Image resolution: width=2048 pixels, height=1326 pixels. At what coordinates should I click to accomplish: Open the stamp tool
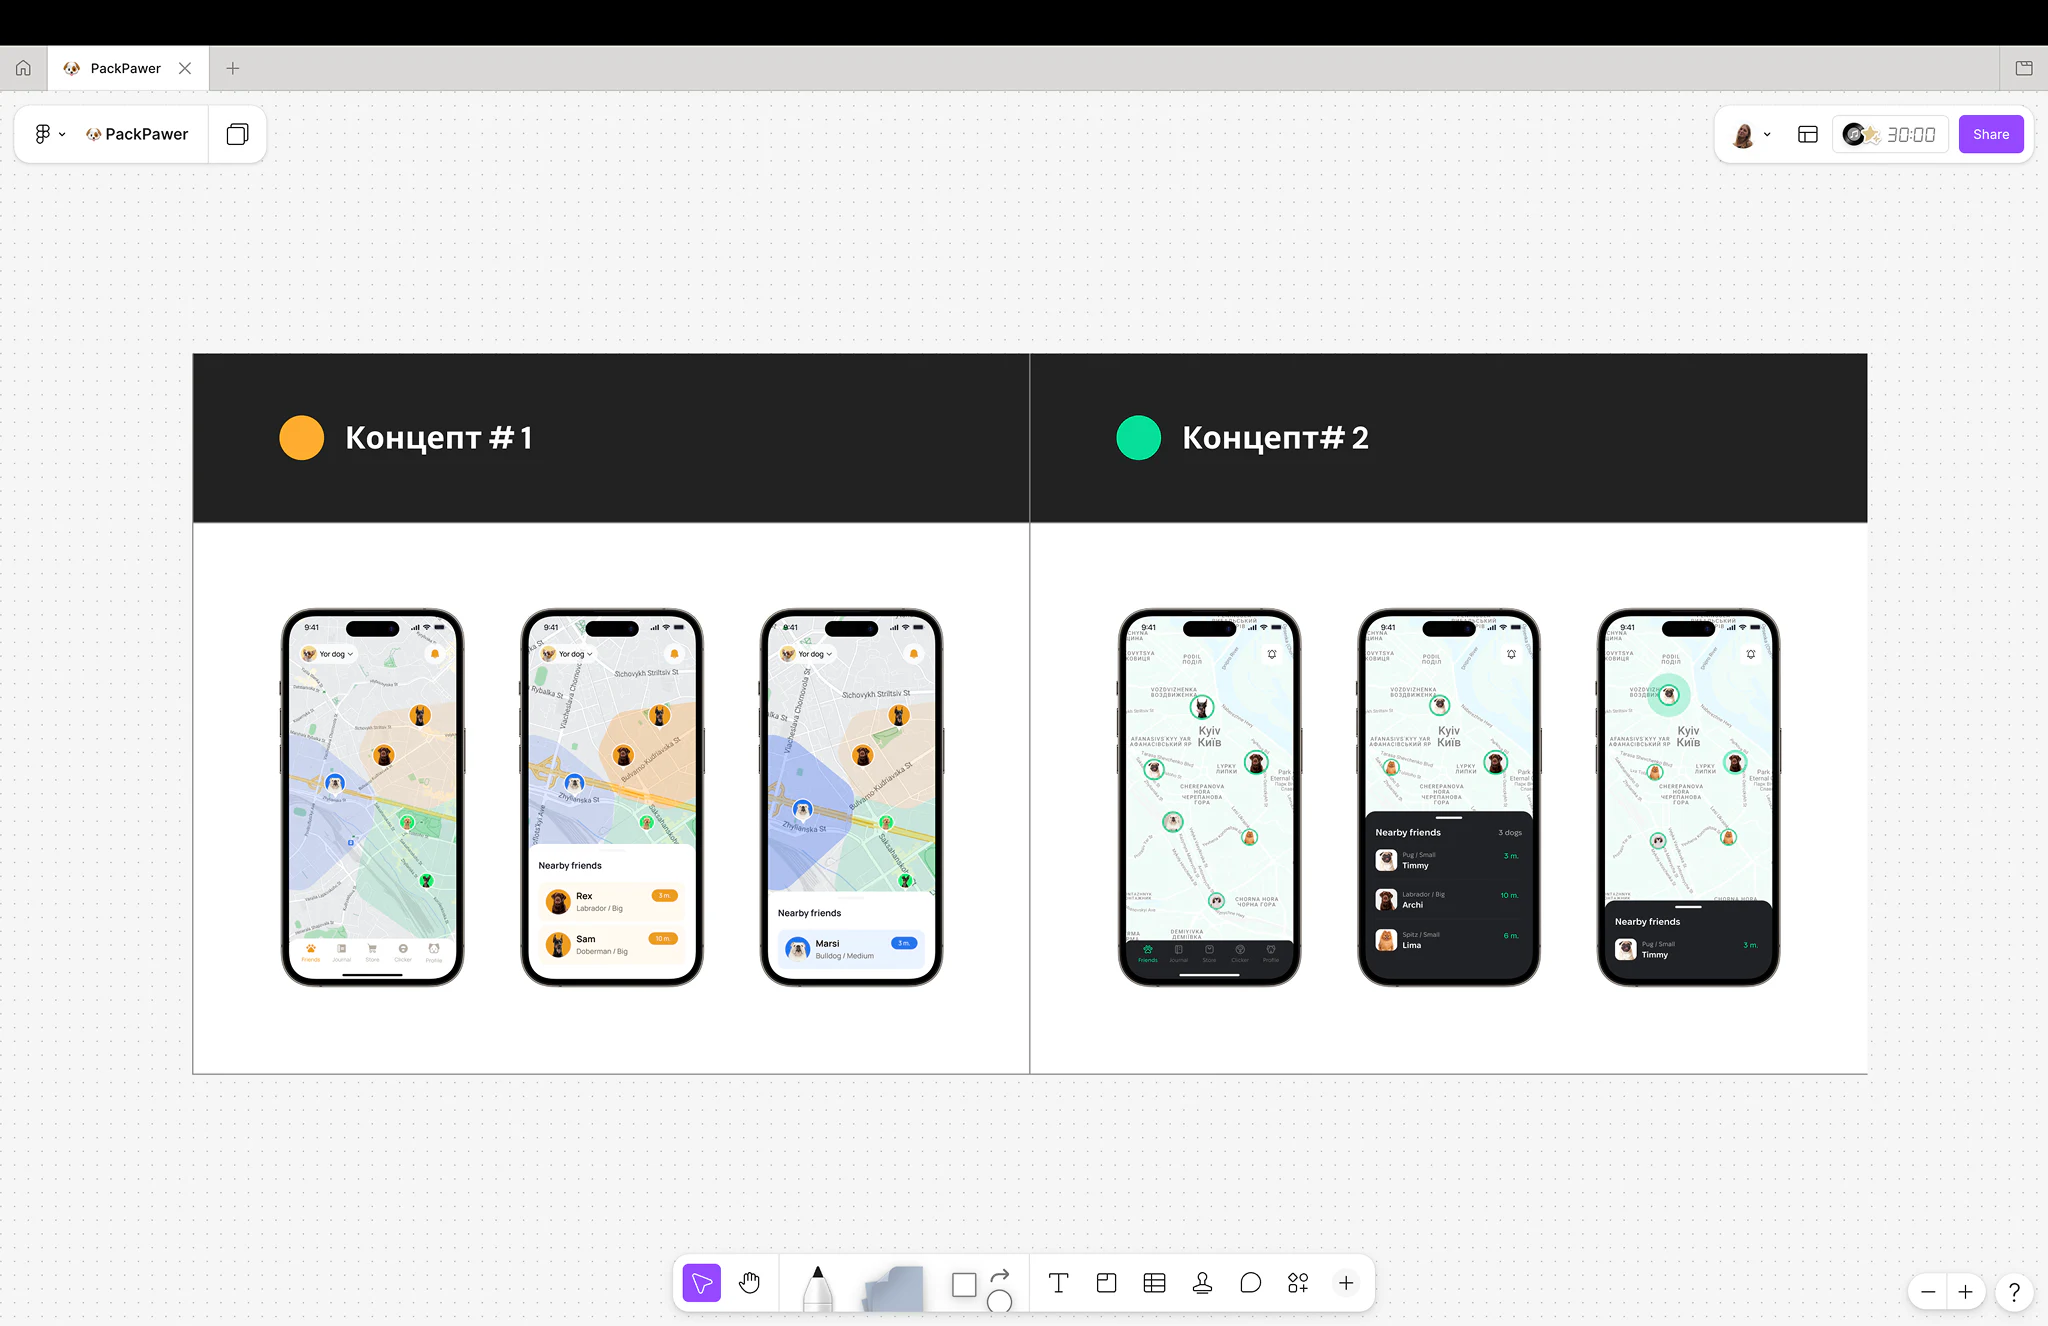tap(1202, 1283)
